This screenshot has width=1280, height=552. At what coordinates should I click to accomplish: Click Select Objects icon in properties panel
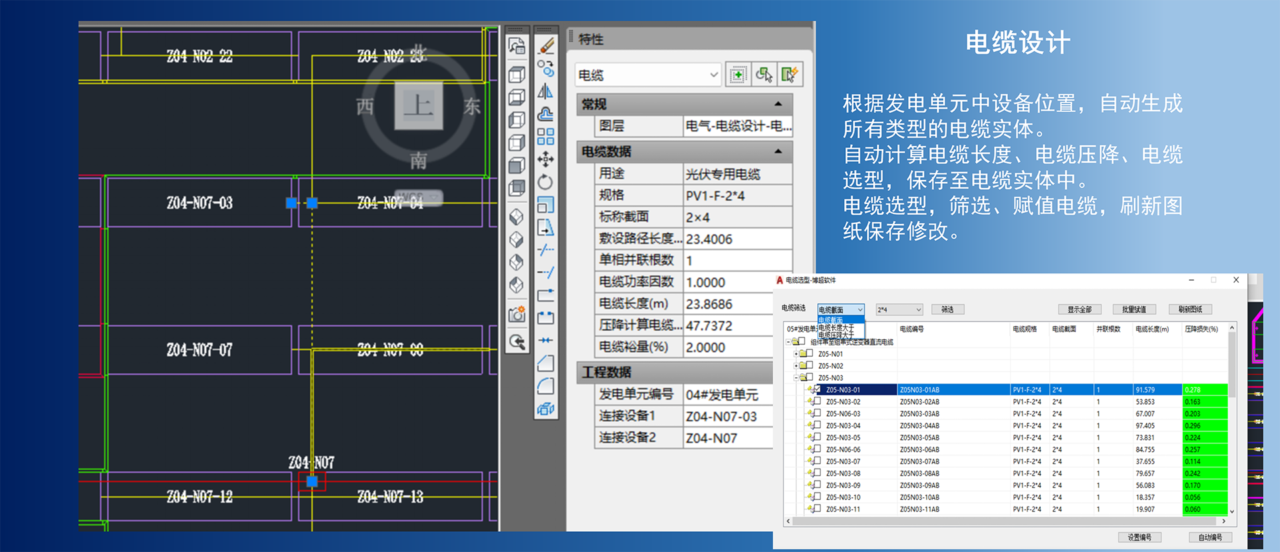764,75
